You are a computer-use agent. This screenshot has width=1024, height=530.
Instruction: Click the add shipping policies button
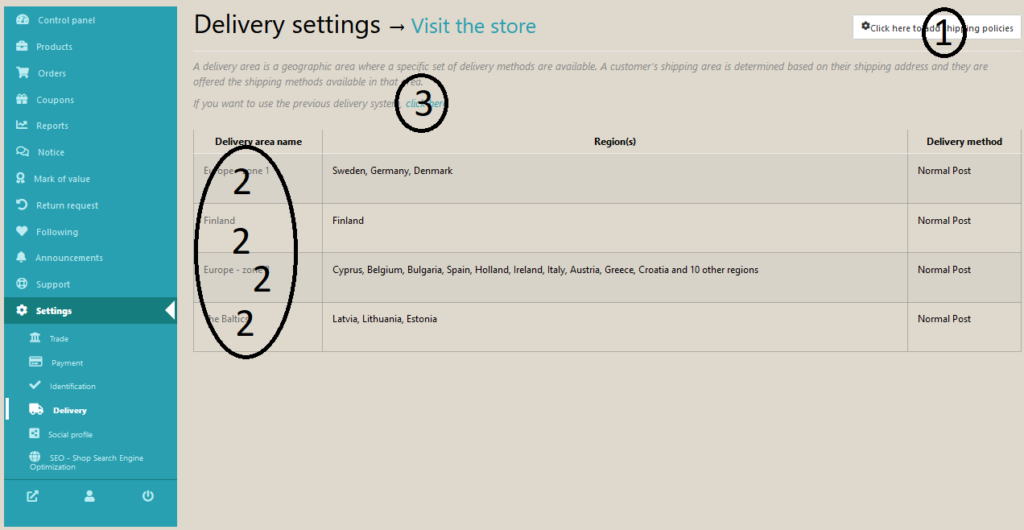(x=937, y=28)
